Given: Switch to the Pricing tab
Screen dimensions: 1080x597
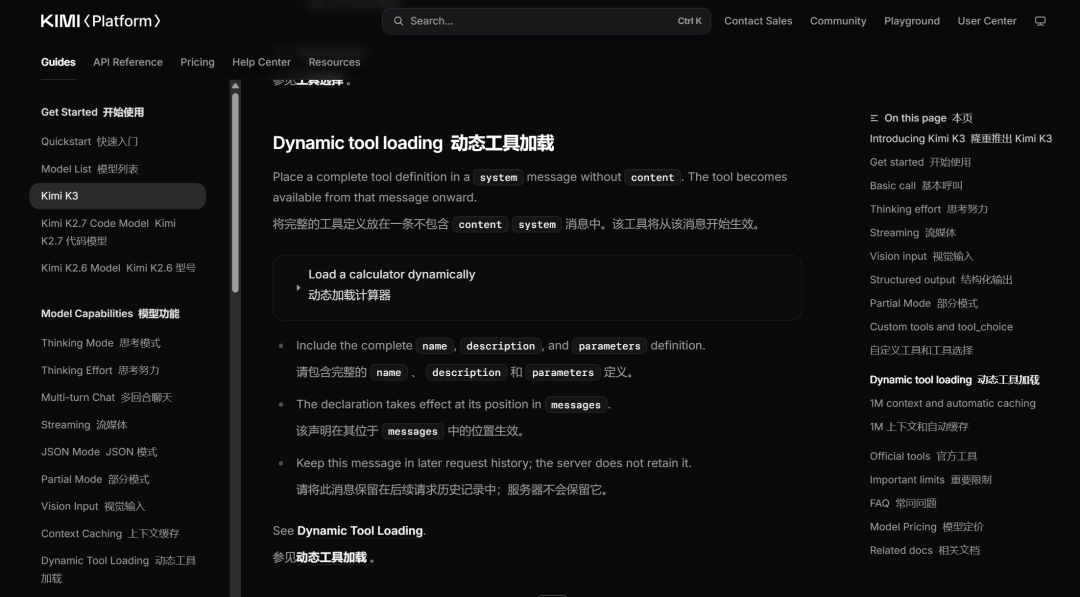Looking at the screenshot, I should pos(197,62).
